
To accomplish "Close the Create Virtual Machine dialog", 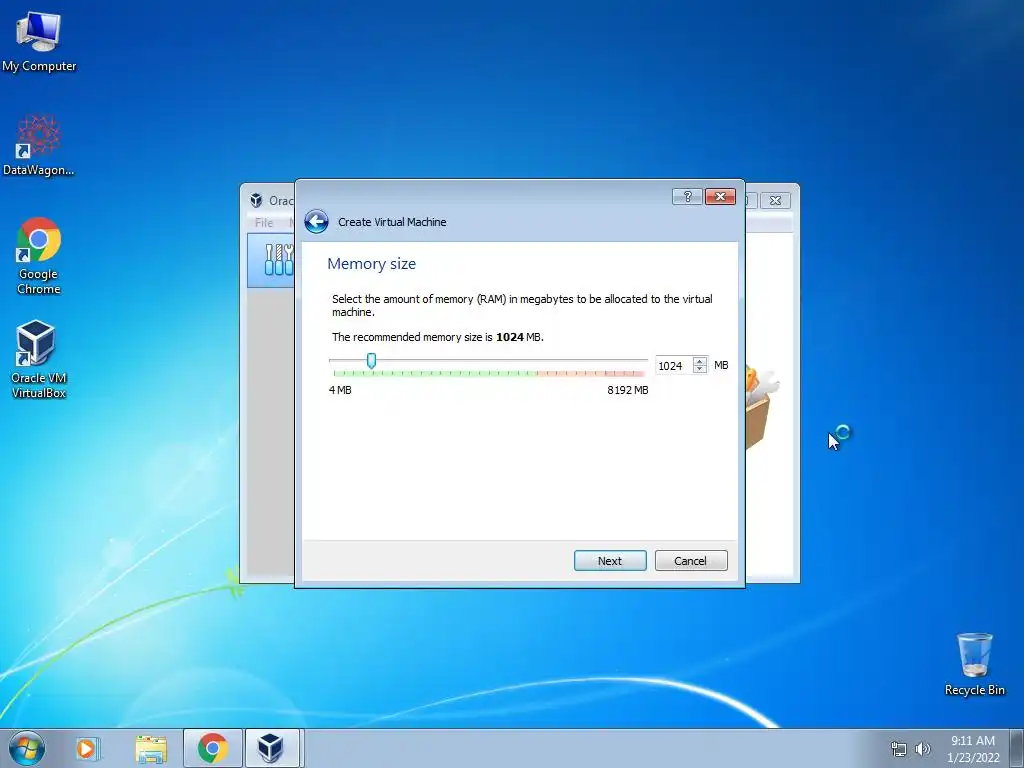I will click(720, 197).
